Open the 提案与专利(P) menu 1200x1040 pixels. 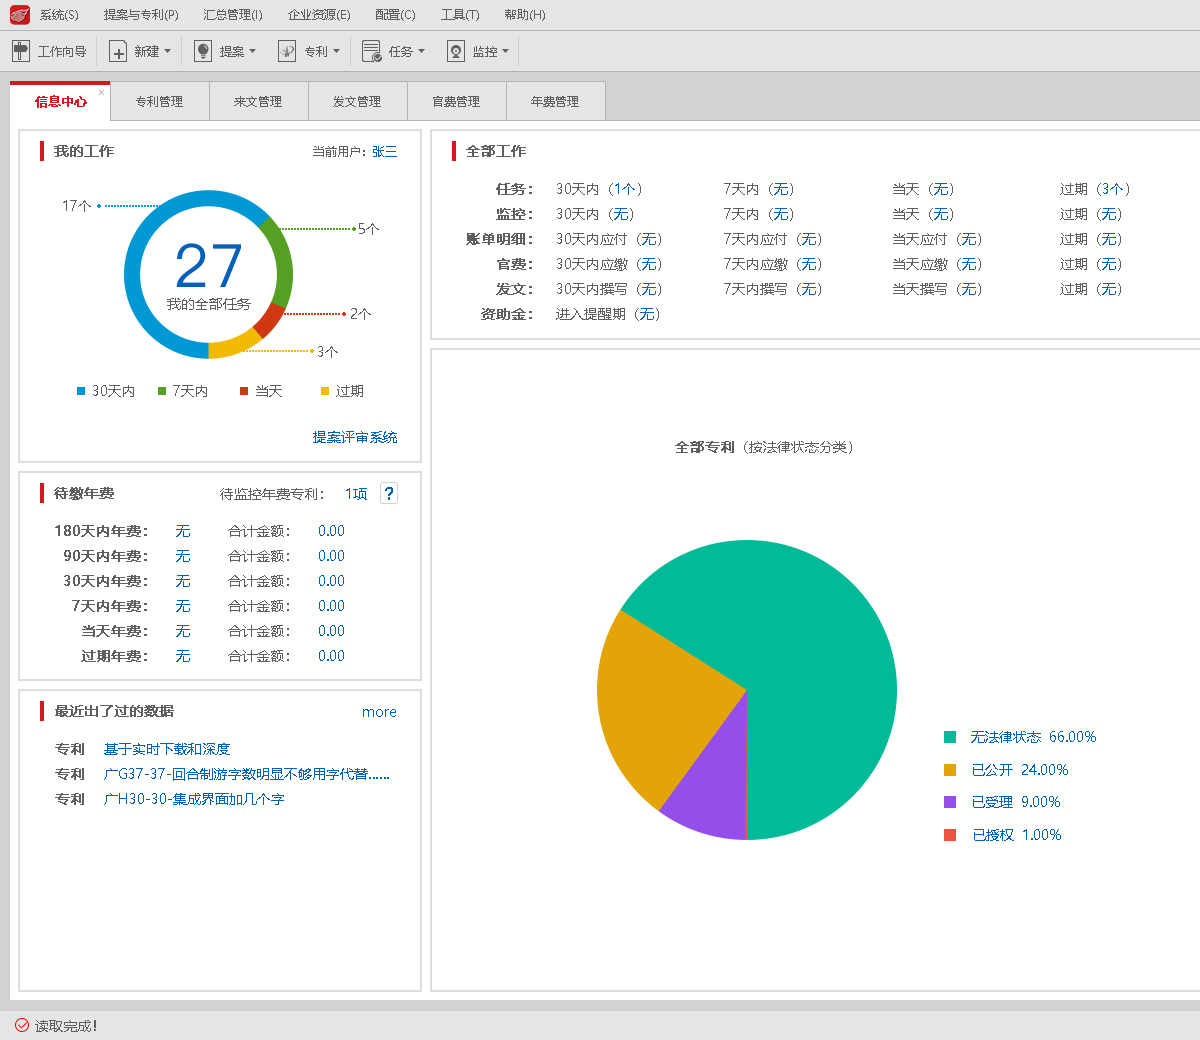point(141,15)
